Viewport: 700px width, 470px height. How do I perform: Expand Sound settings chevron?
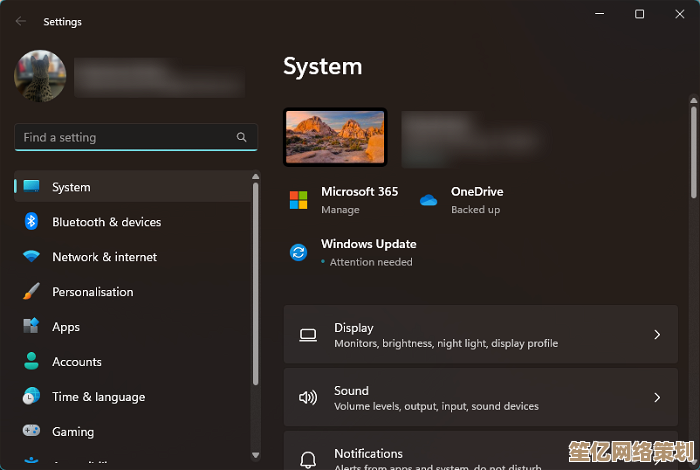pyautogui.click(x=657, y=397)
